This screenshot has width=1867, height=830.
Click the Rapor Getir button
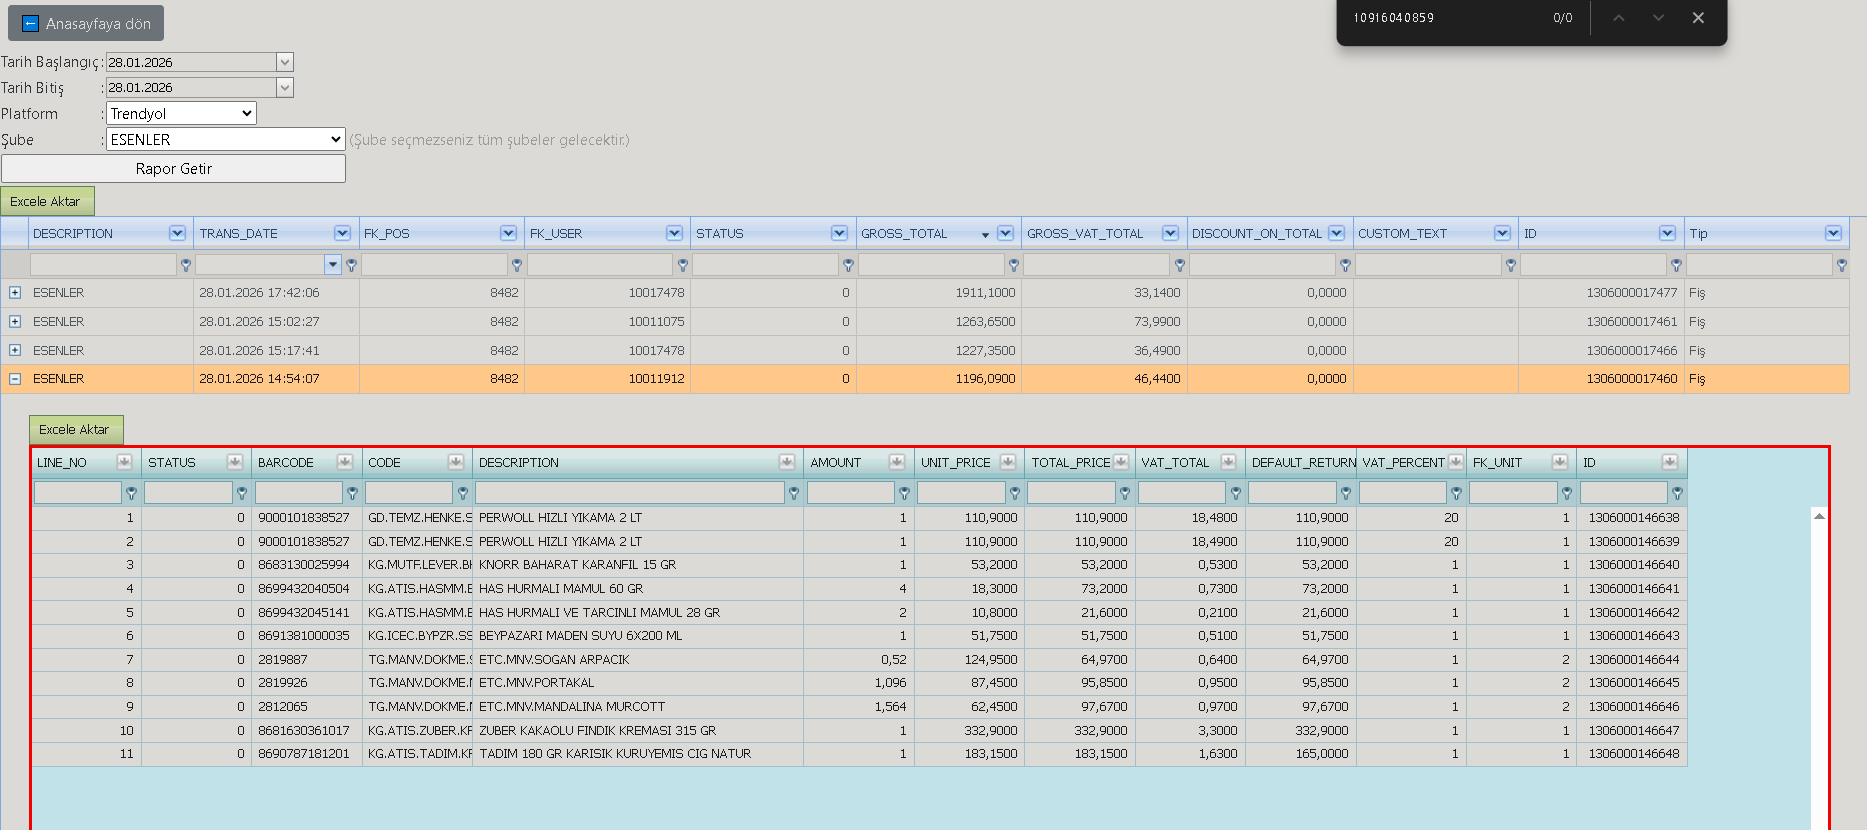click(x=173, y=168)
